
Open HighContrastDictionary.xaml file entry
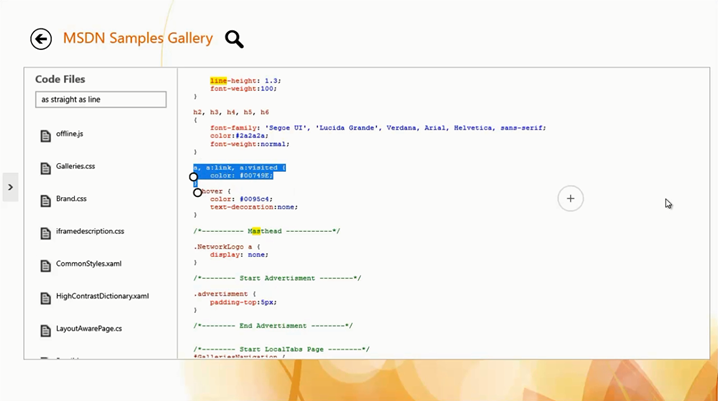(x=103, y=296)
